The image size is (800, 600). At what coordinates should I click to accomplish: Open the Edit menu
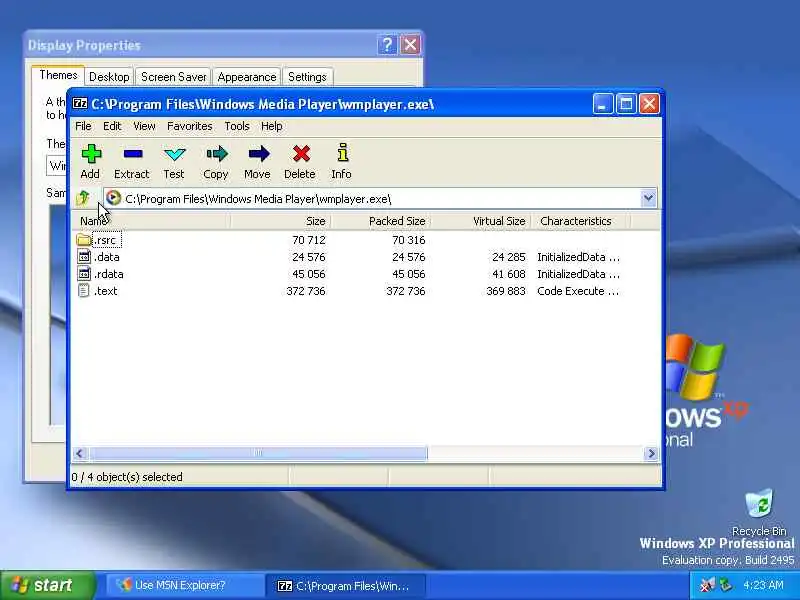[112, 126]
